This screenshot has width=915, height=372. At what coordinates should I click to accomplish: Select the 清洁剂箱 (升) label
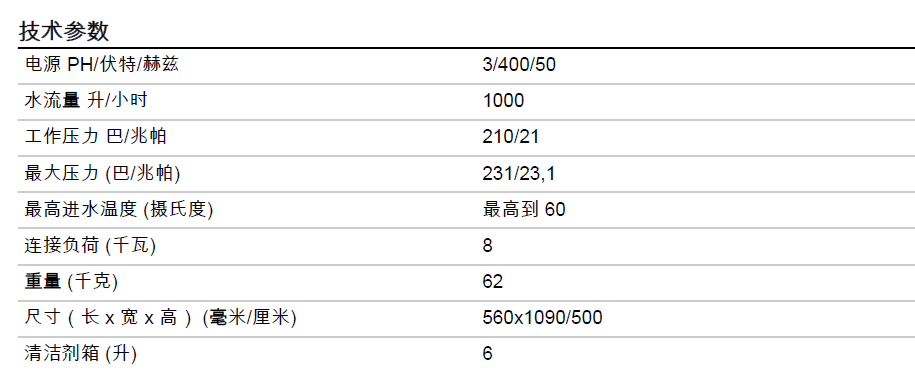(x=81, y=354)
